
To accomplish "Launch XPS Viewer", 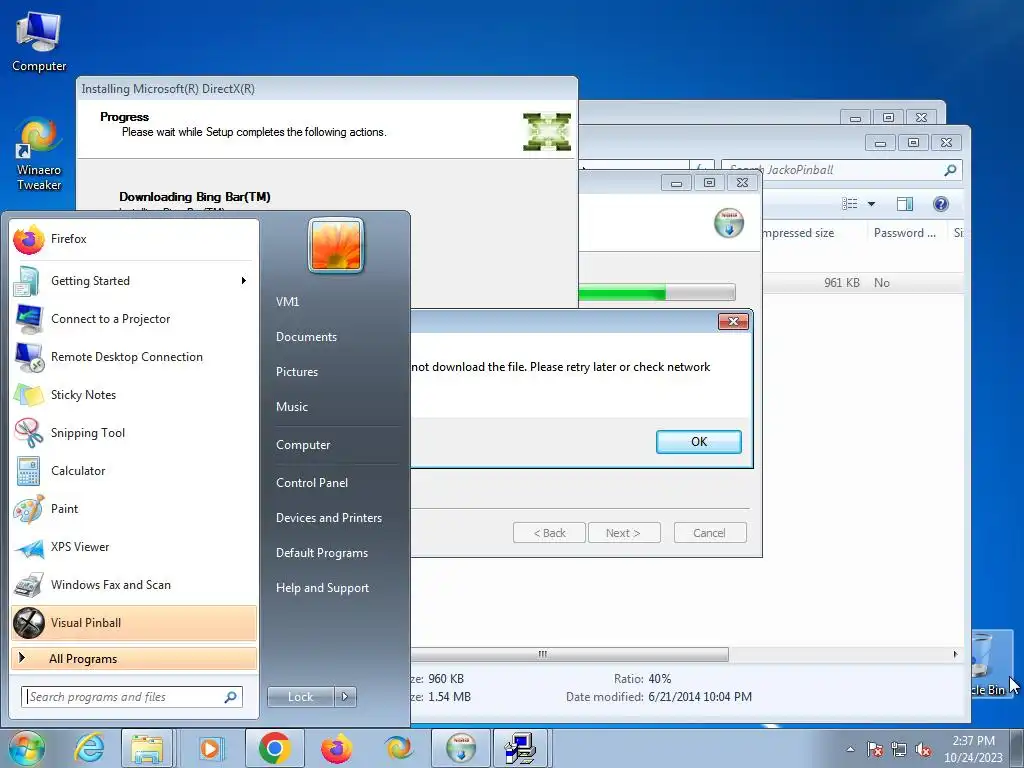I will tap(134, 547).
